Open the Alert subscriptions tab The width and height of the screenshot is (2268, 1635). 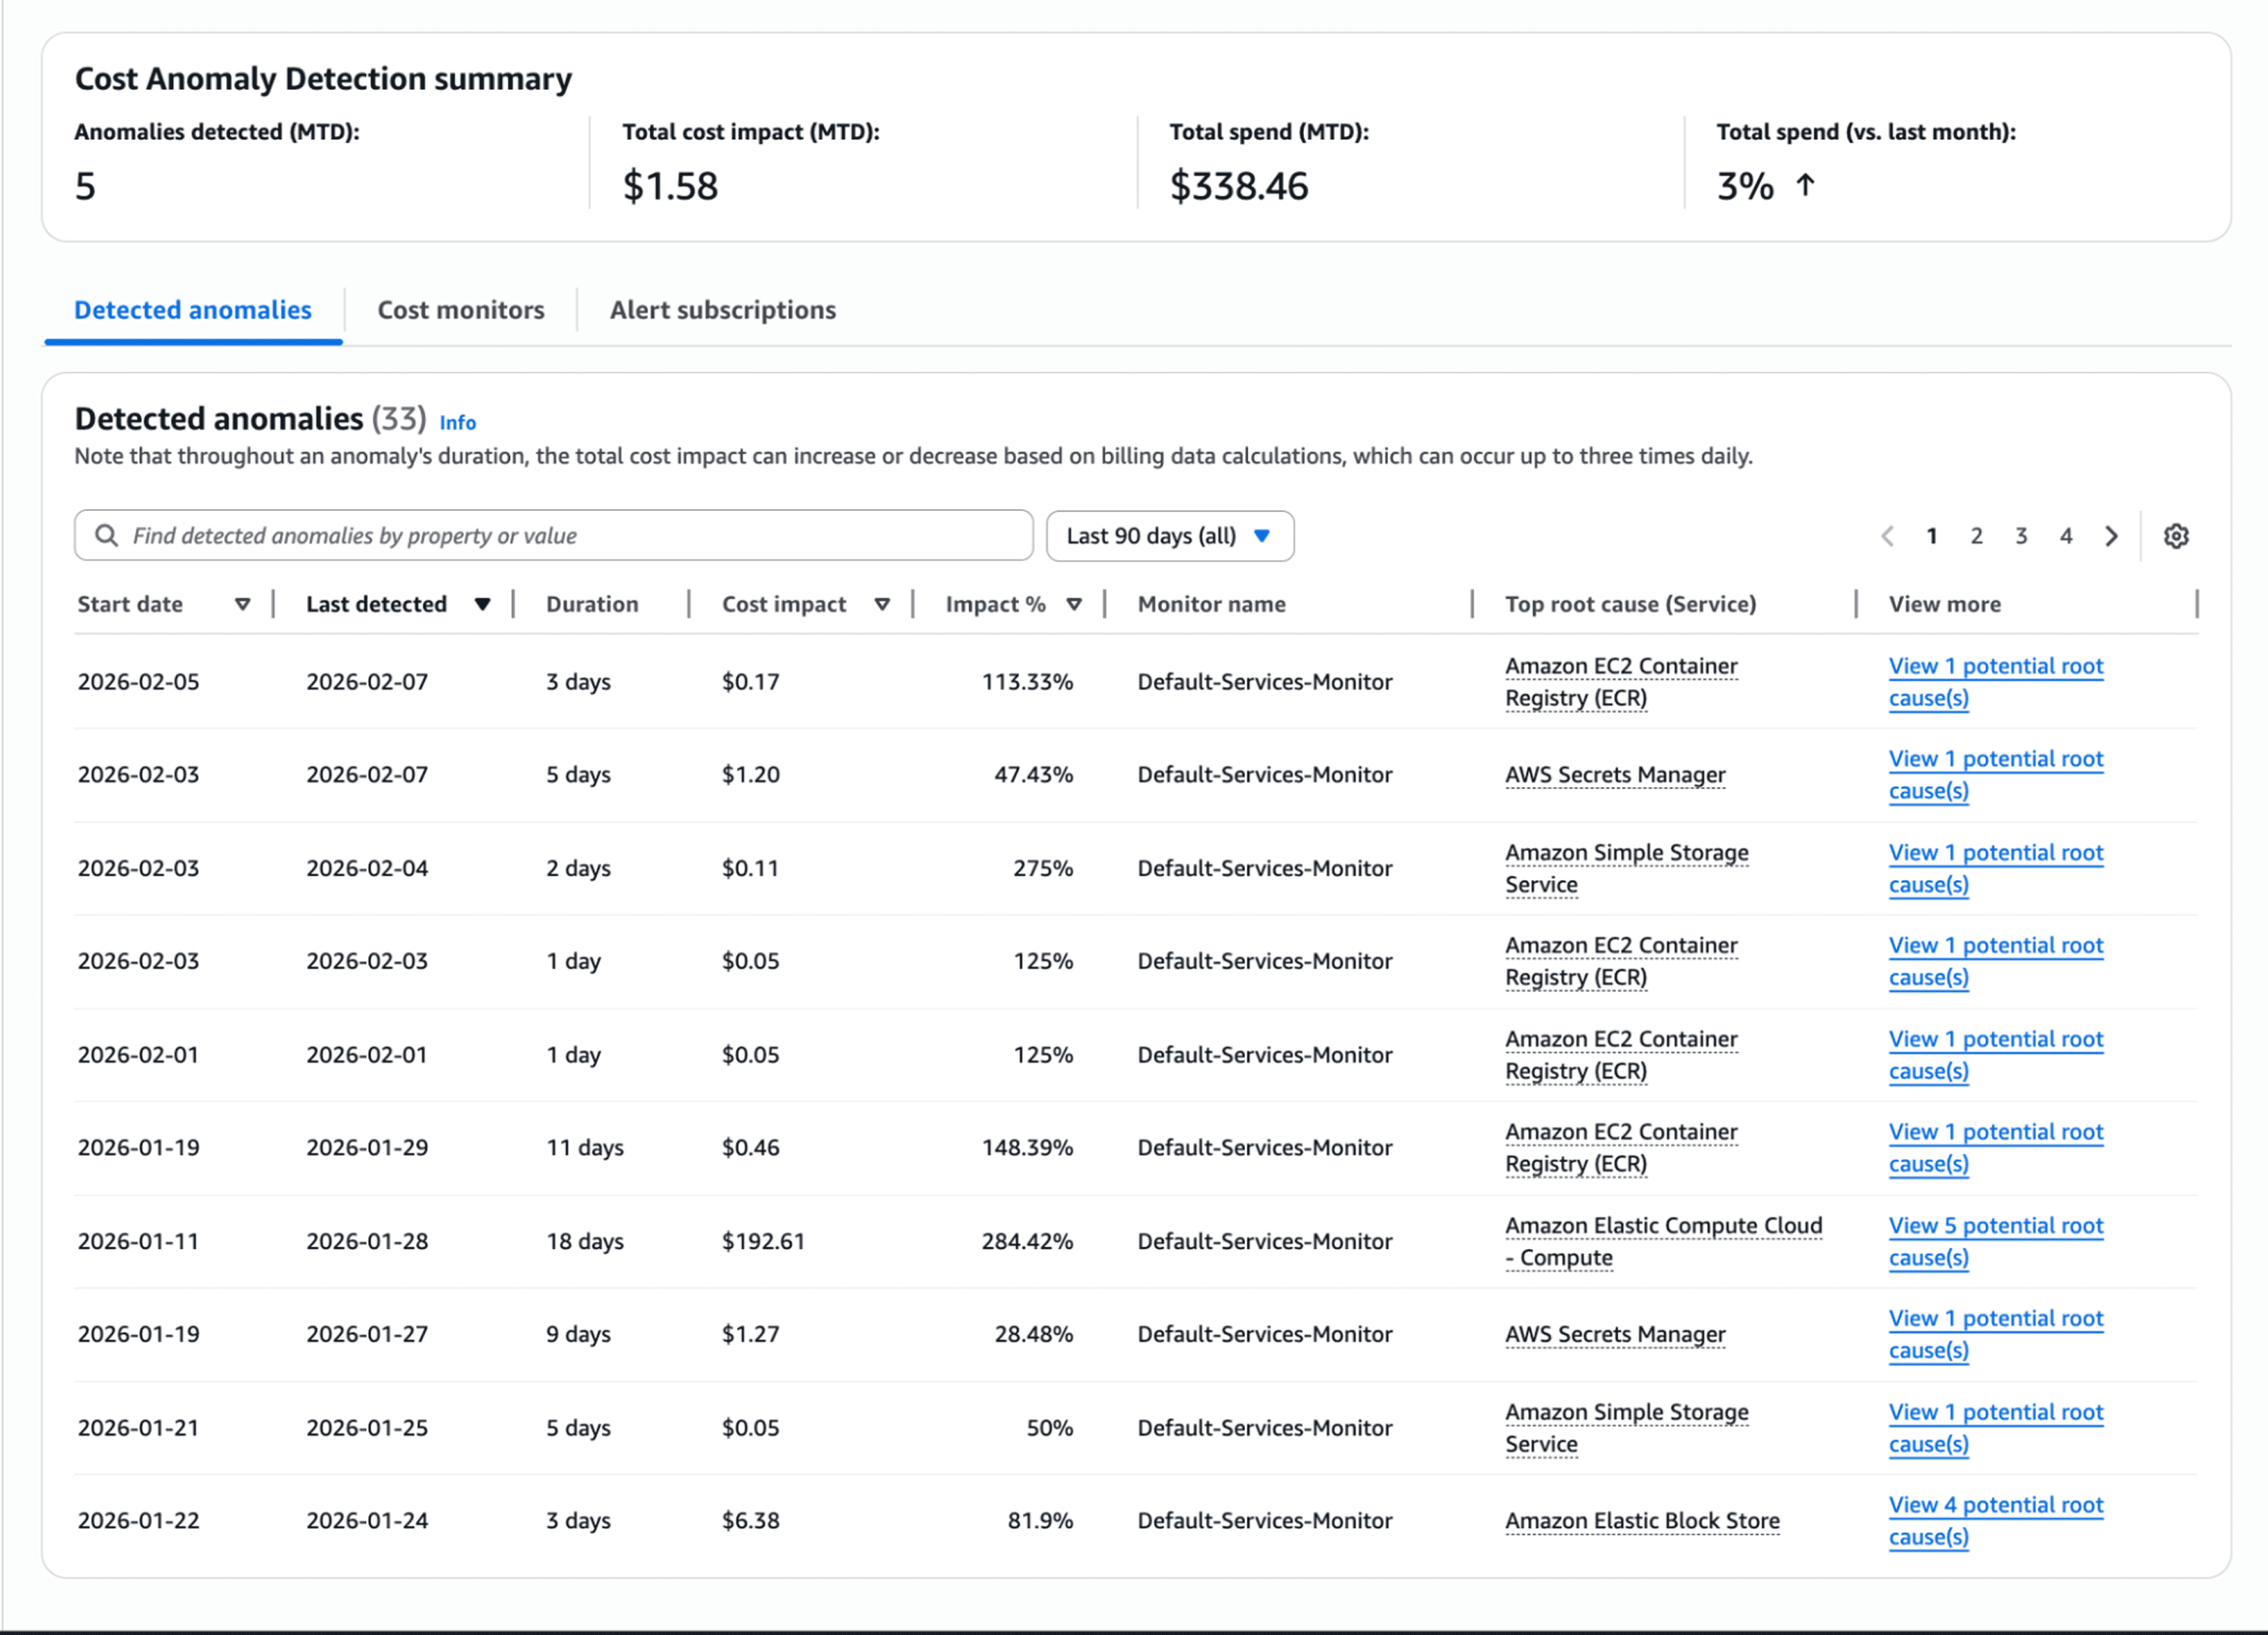point(722,310)
